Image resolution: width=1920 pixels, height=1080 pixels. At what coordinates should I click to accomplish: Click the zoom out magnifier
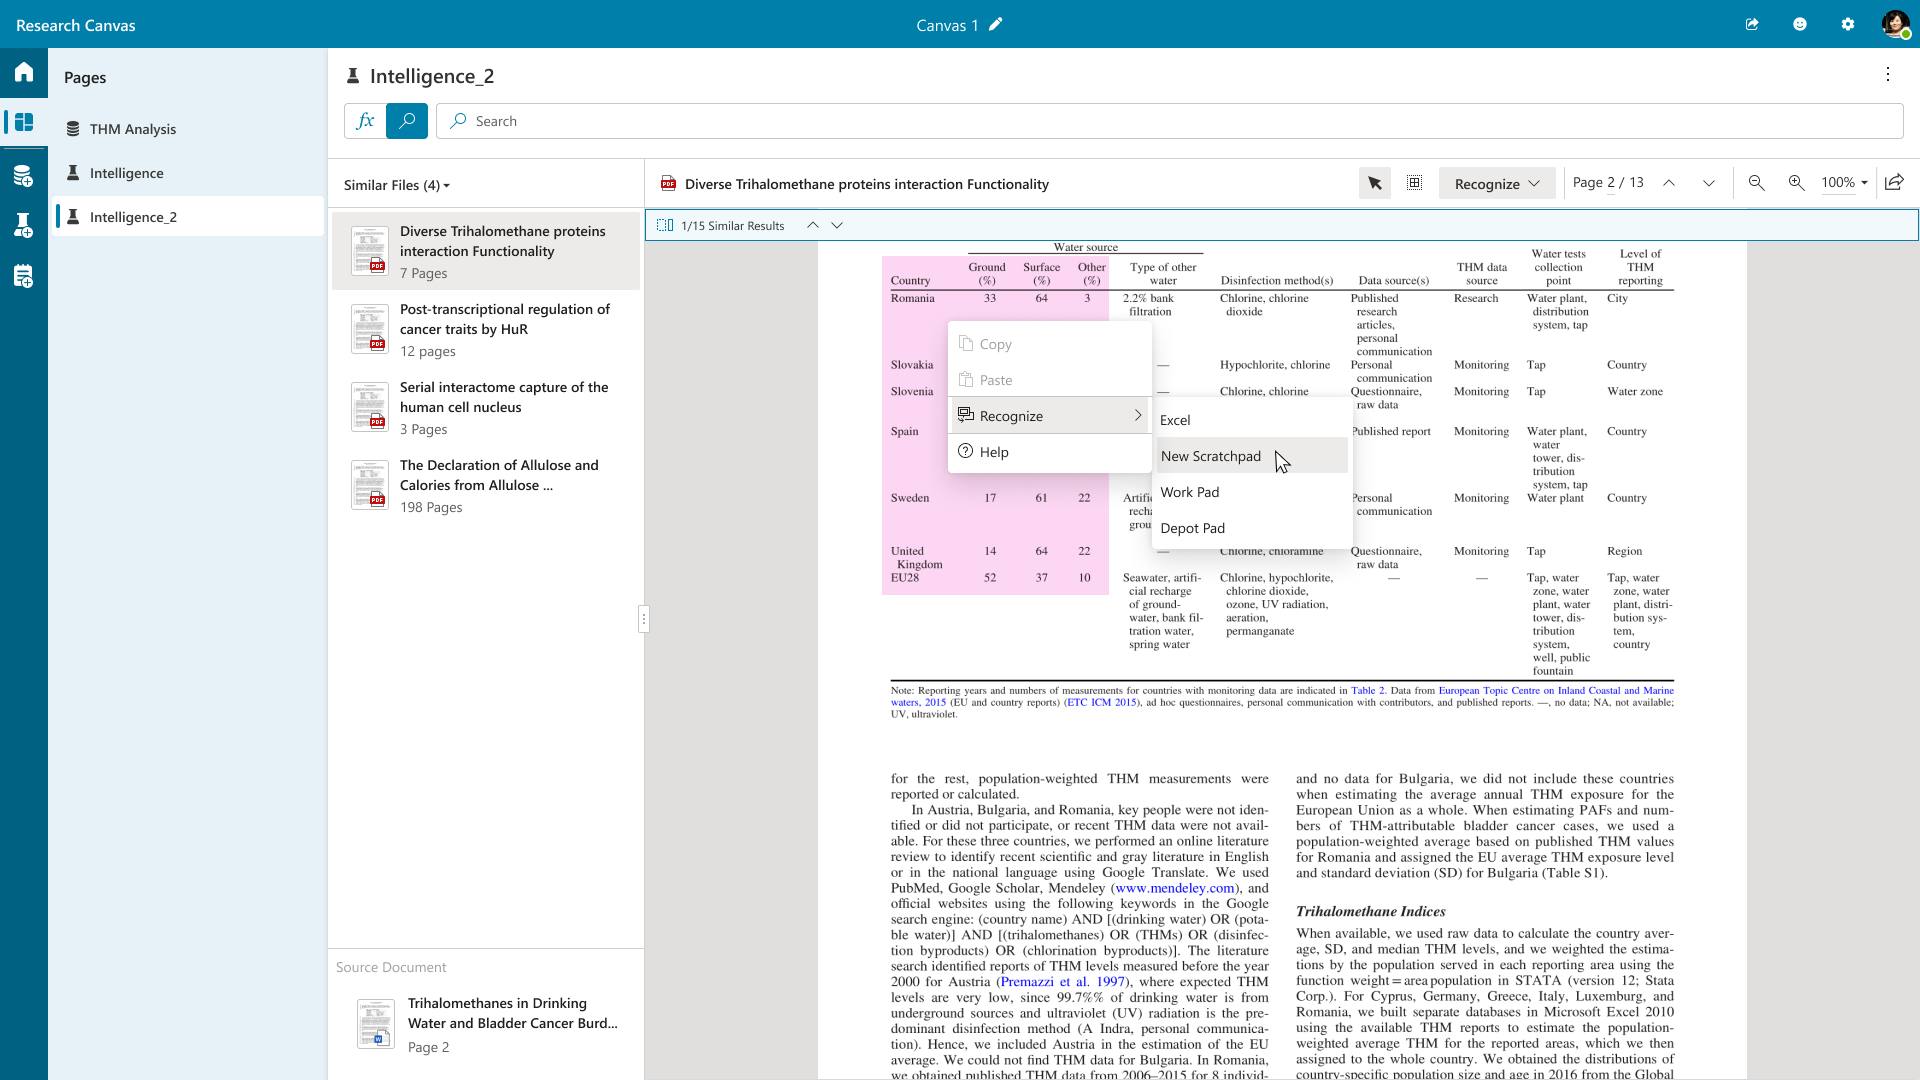tap(1756, 183)
